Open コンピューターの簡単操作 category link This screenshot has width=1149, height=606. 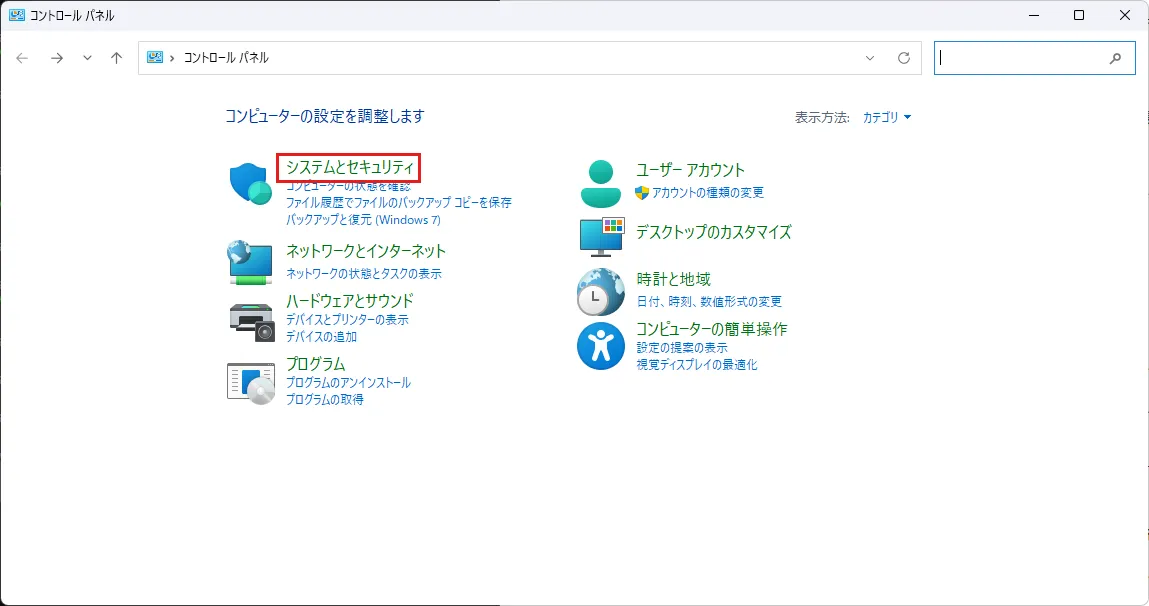(711, 329)
